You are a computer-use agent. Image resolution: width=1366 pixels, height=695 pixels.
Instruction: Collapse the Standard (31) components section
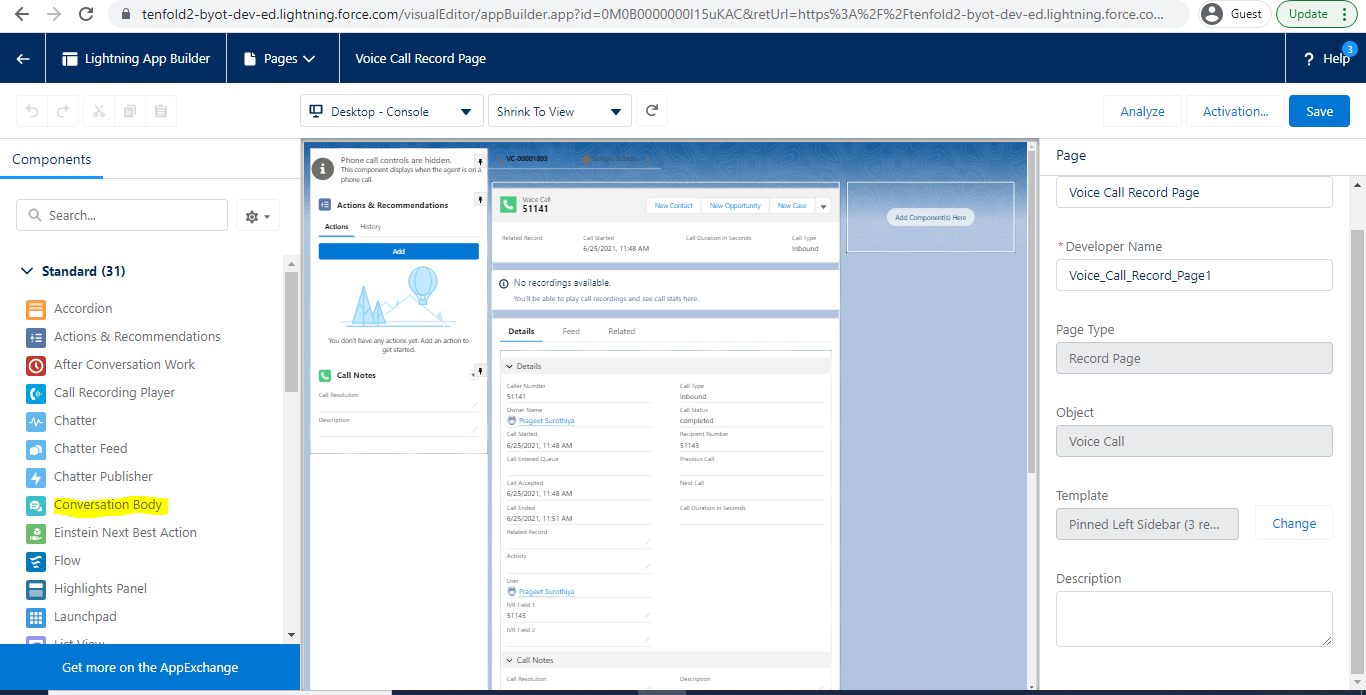point(26,272)
